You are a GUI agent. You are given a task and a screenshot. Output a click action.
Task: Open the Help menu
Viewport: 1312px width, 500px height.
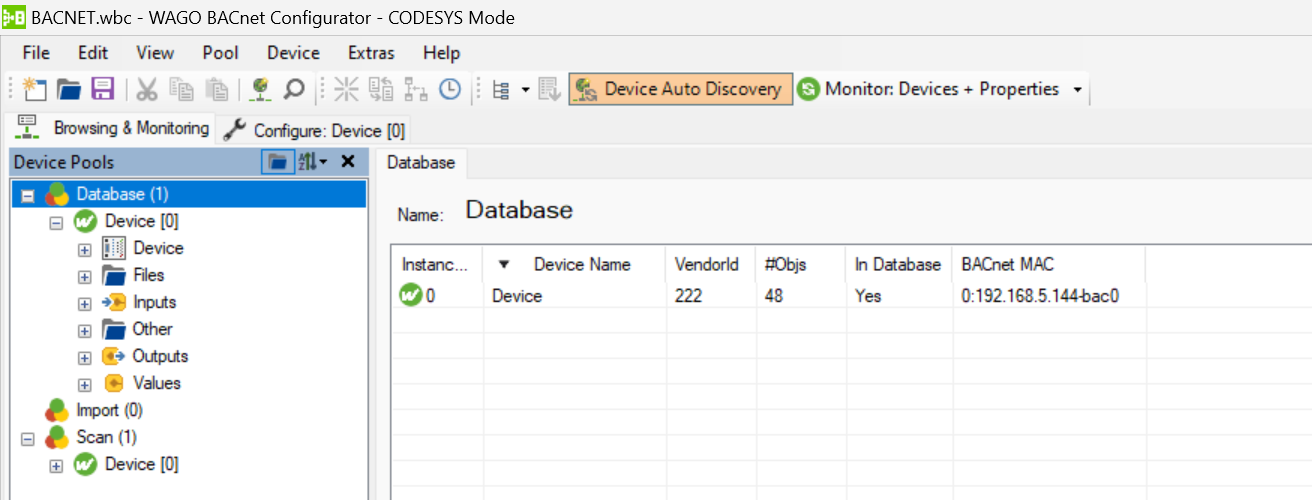click(441, 53)
